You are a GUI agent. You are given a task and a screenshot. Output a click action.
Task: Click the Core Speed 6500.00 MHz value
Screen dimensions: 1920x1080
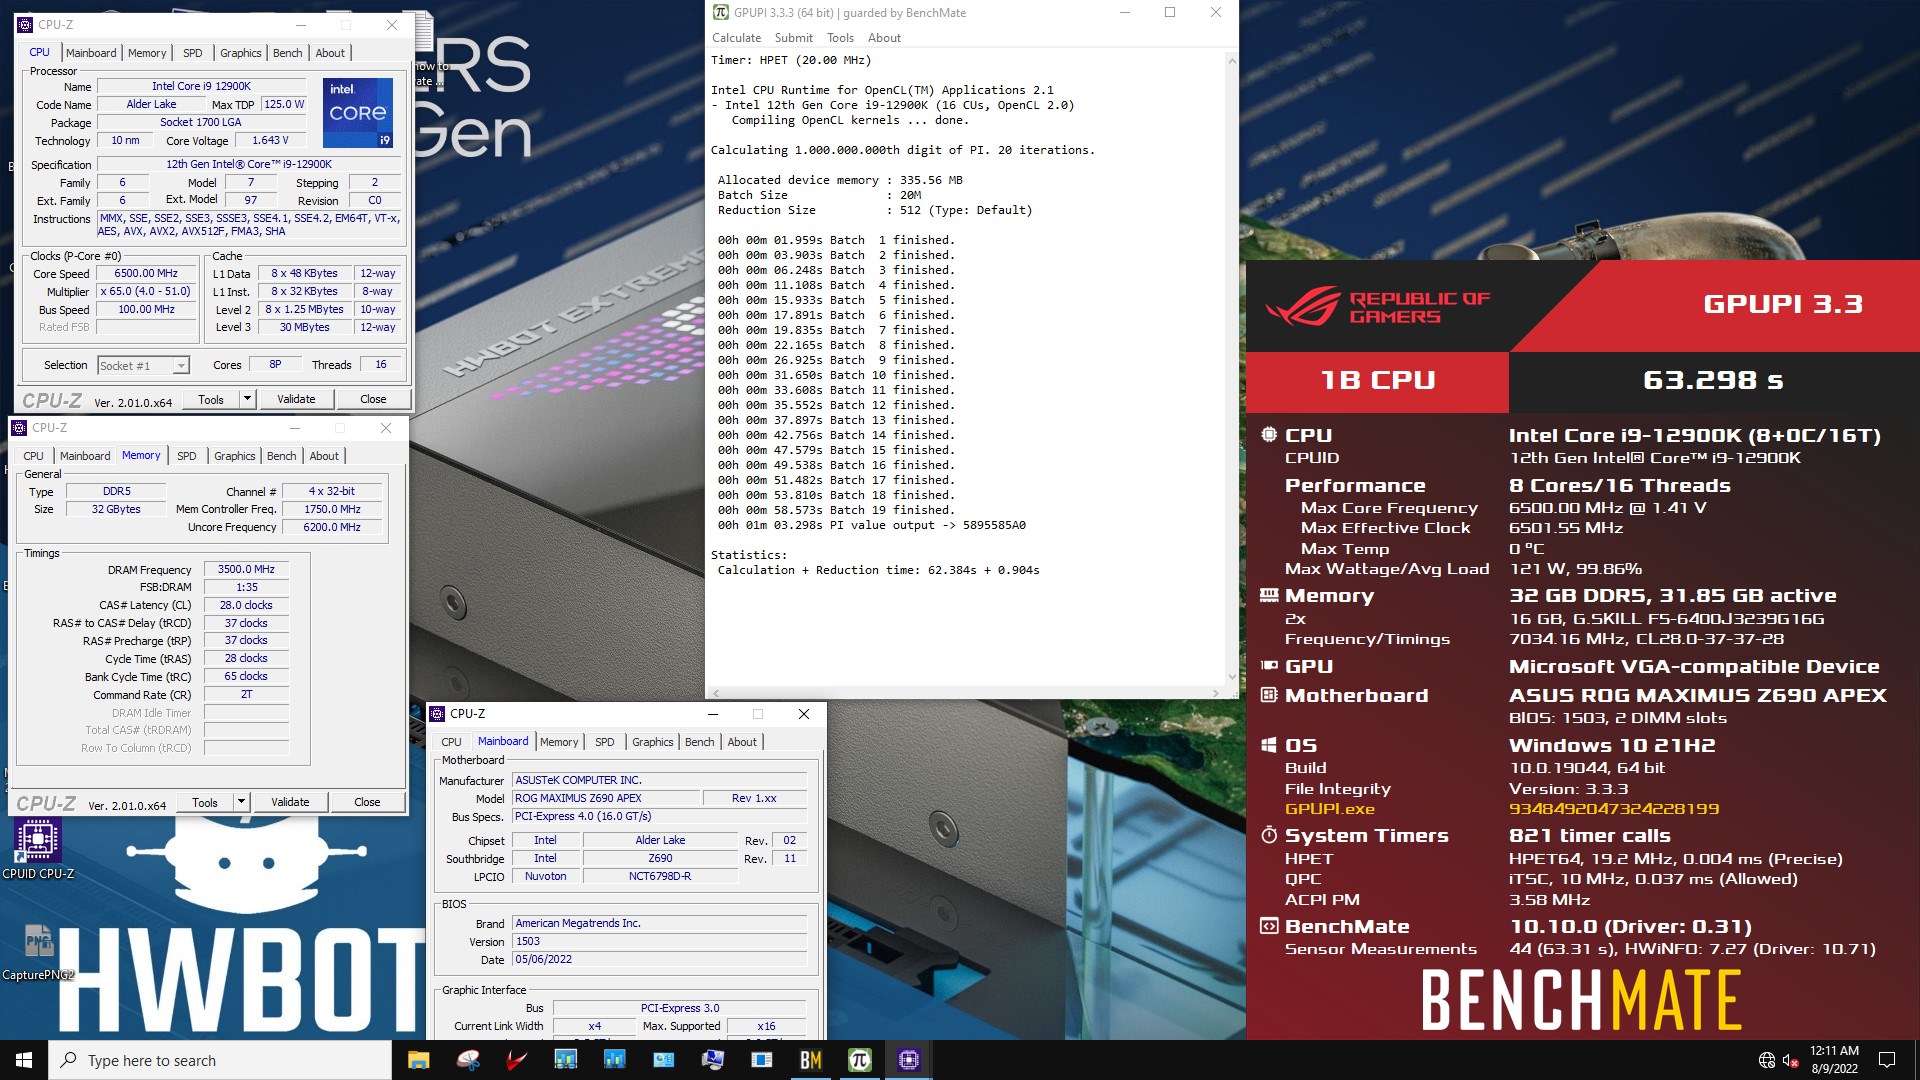[146, 273]
